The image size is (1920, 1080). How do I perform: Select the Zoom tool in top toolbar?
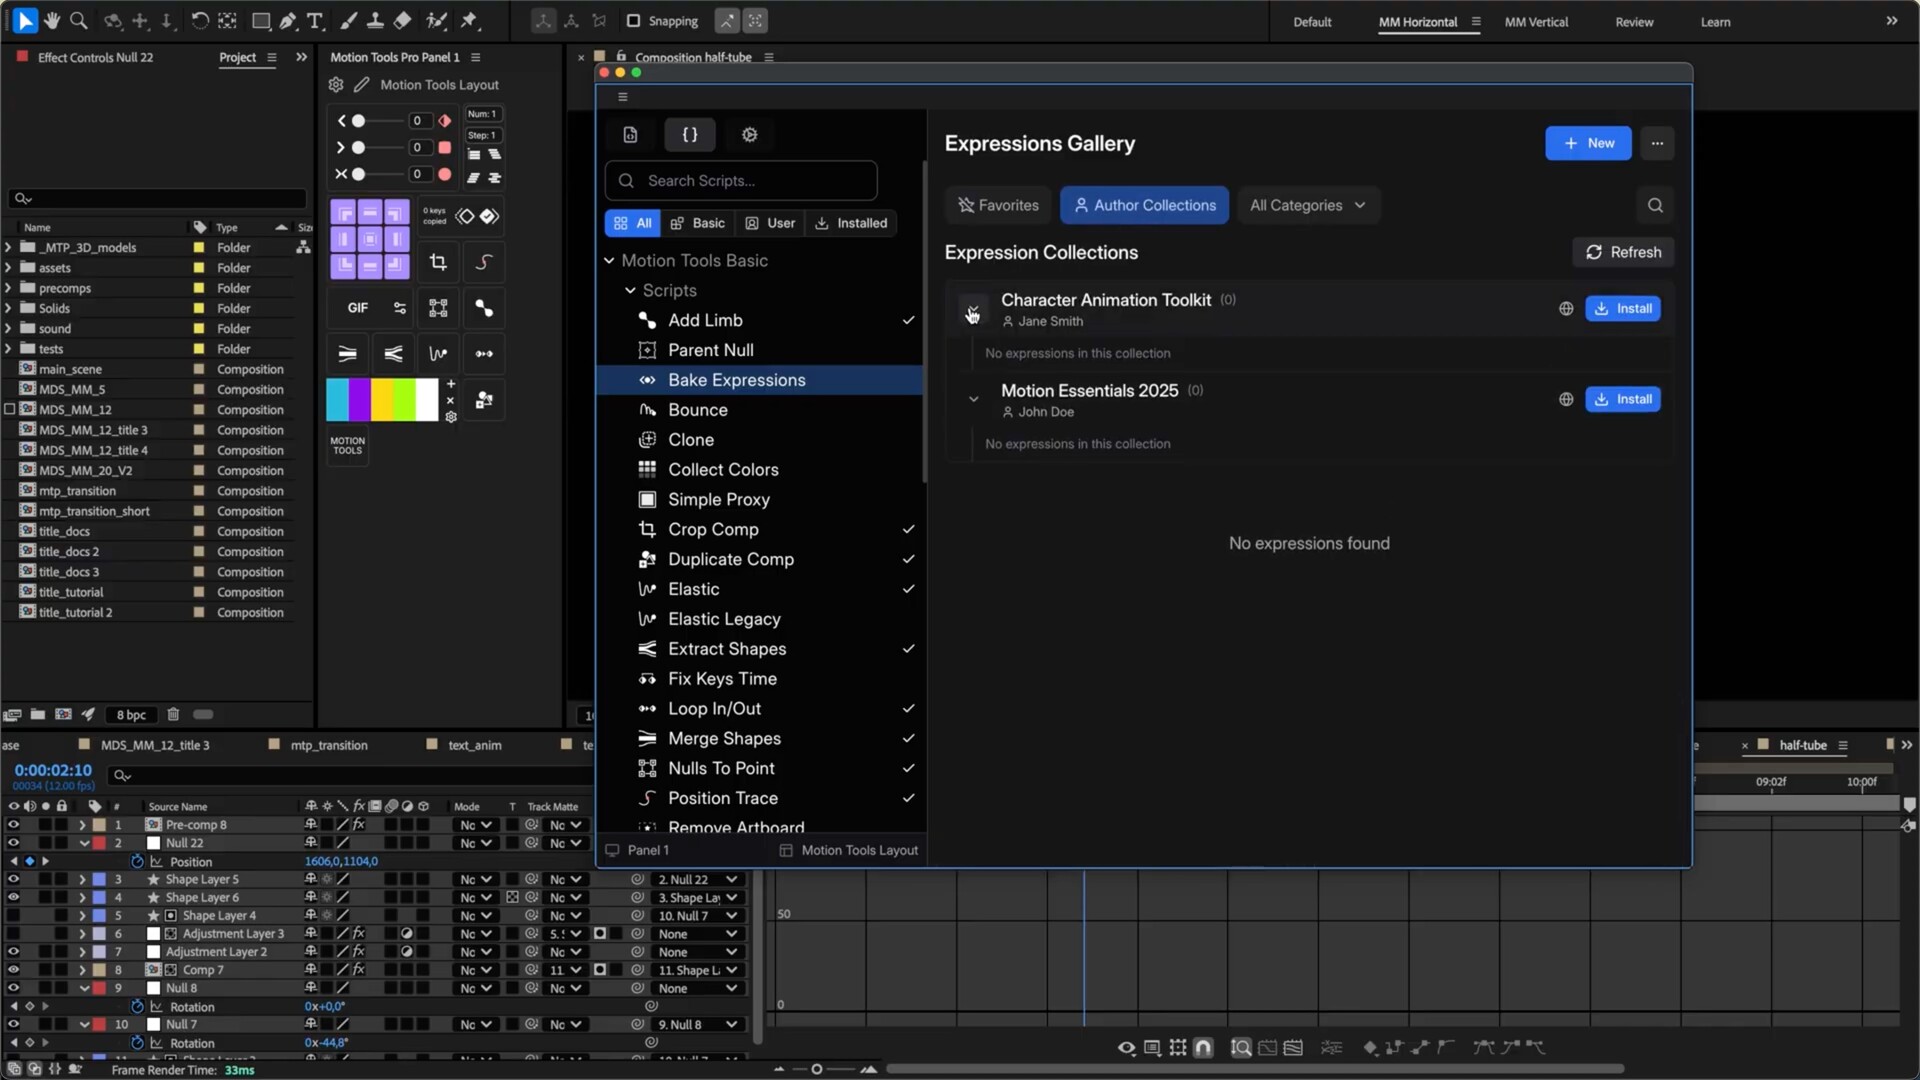pyautogui.click(x=78, y=20)
